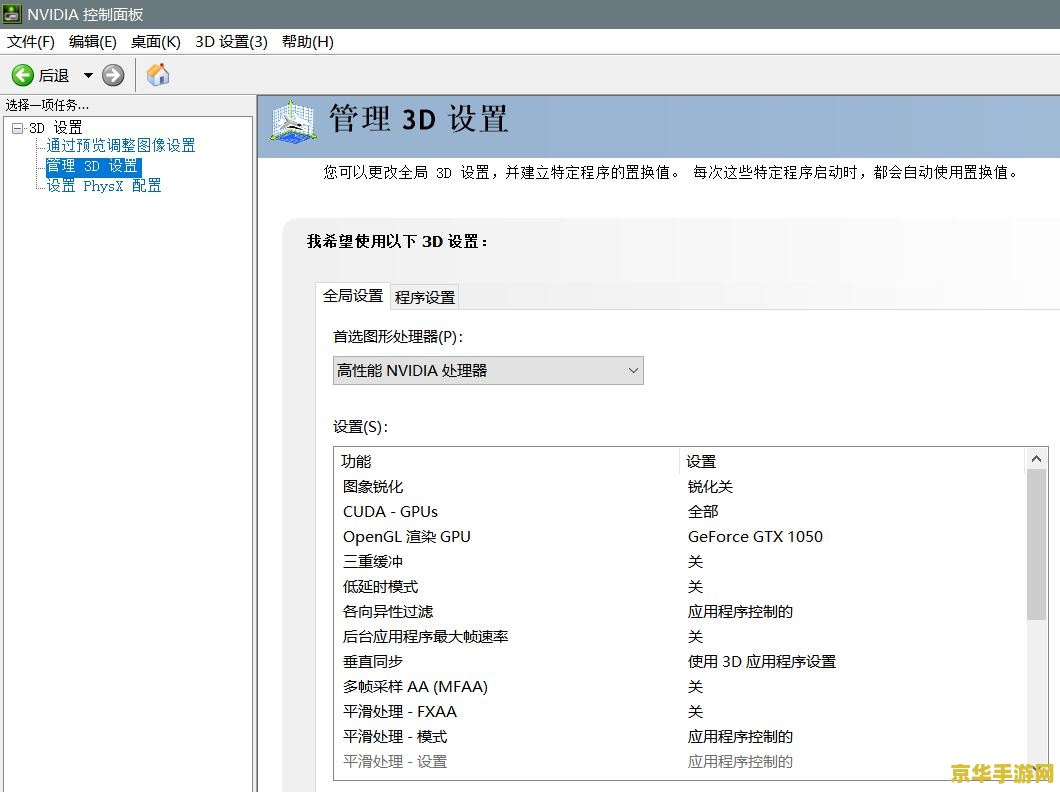Click the settings list scrollbar thumb
The height and width of the screenshot is (792, 1060).
click(x=1036, y=545)
